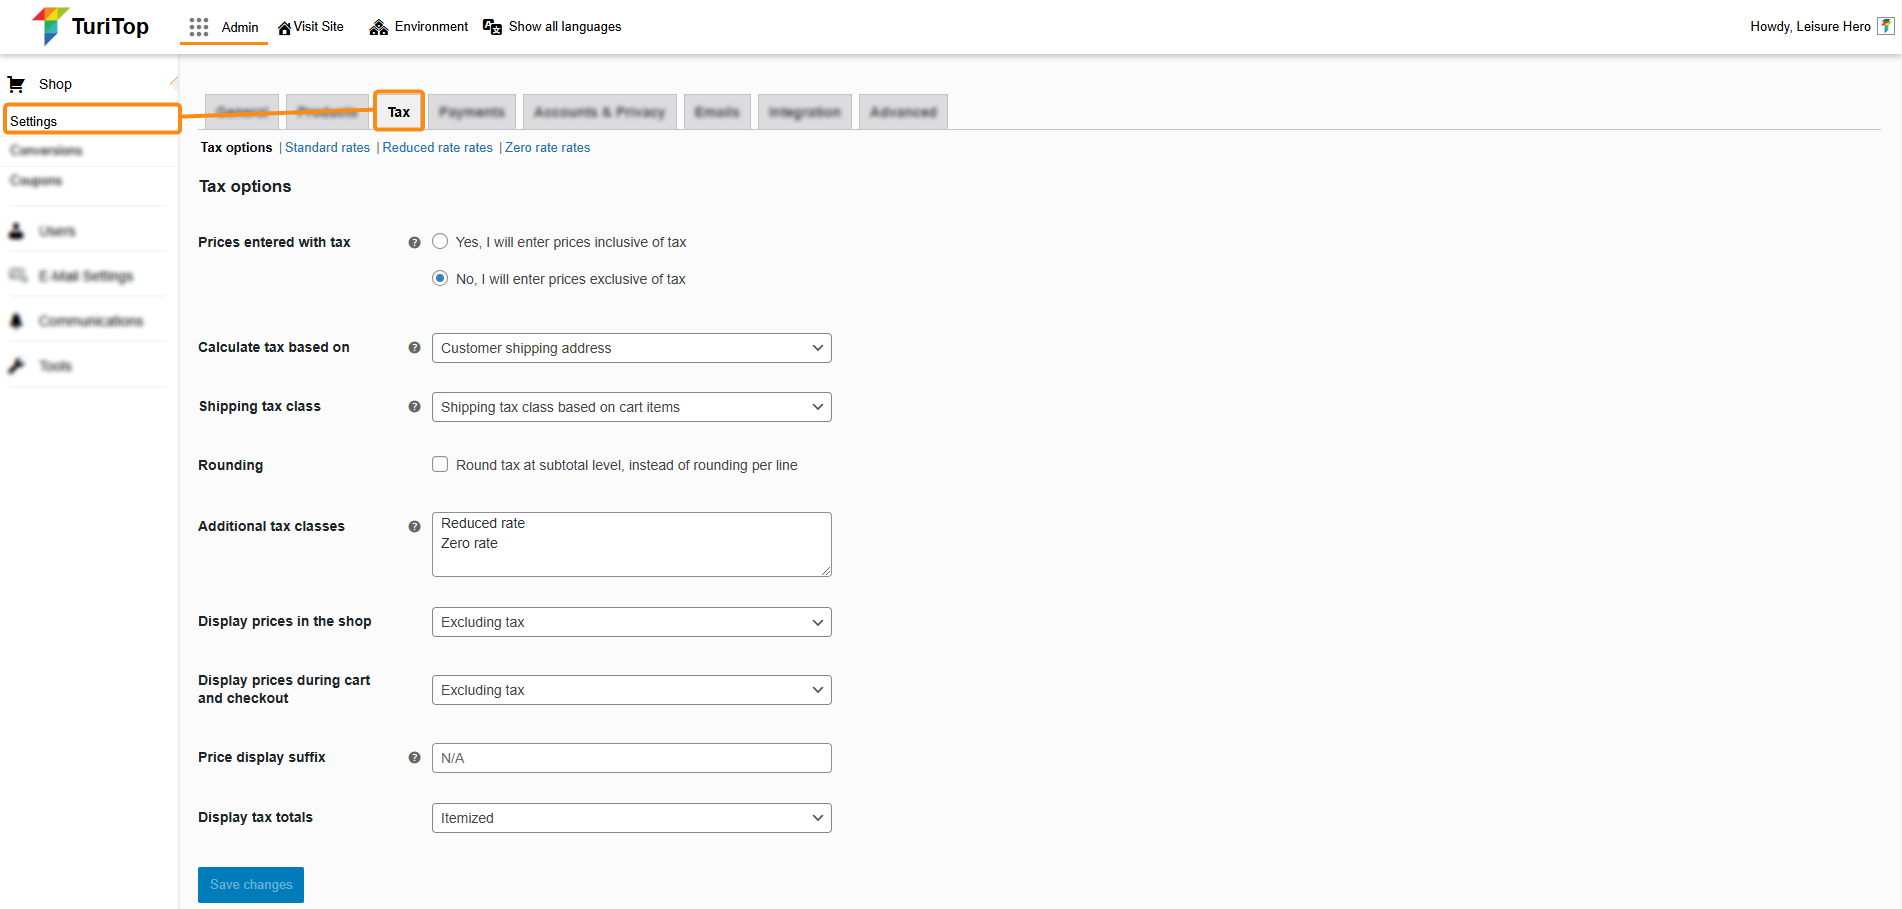1902x909 pixels.
Task: Click the Visit Site home icon
Action: (284, 28)
